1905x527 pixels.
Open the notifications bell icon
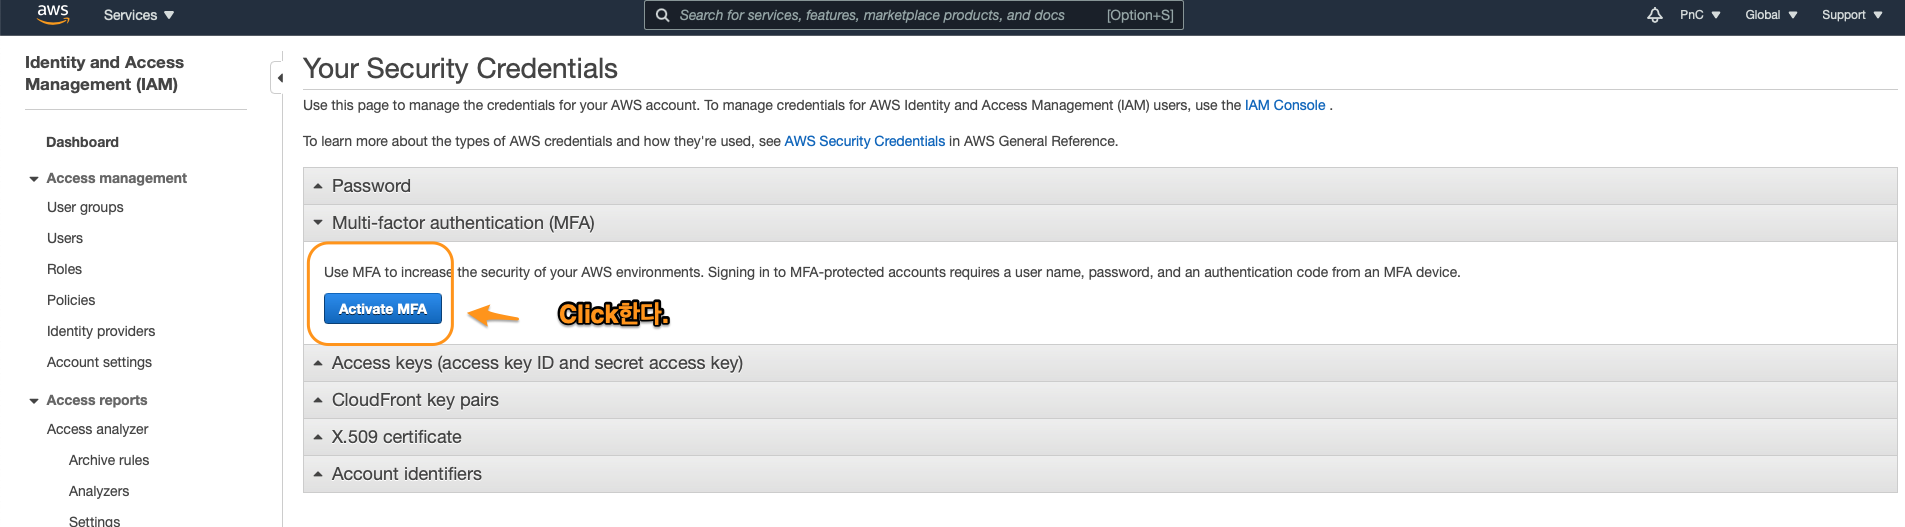click(1654, 15)
